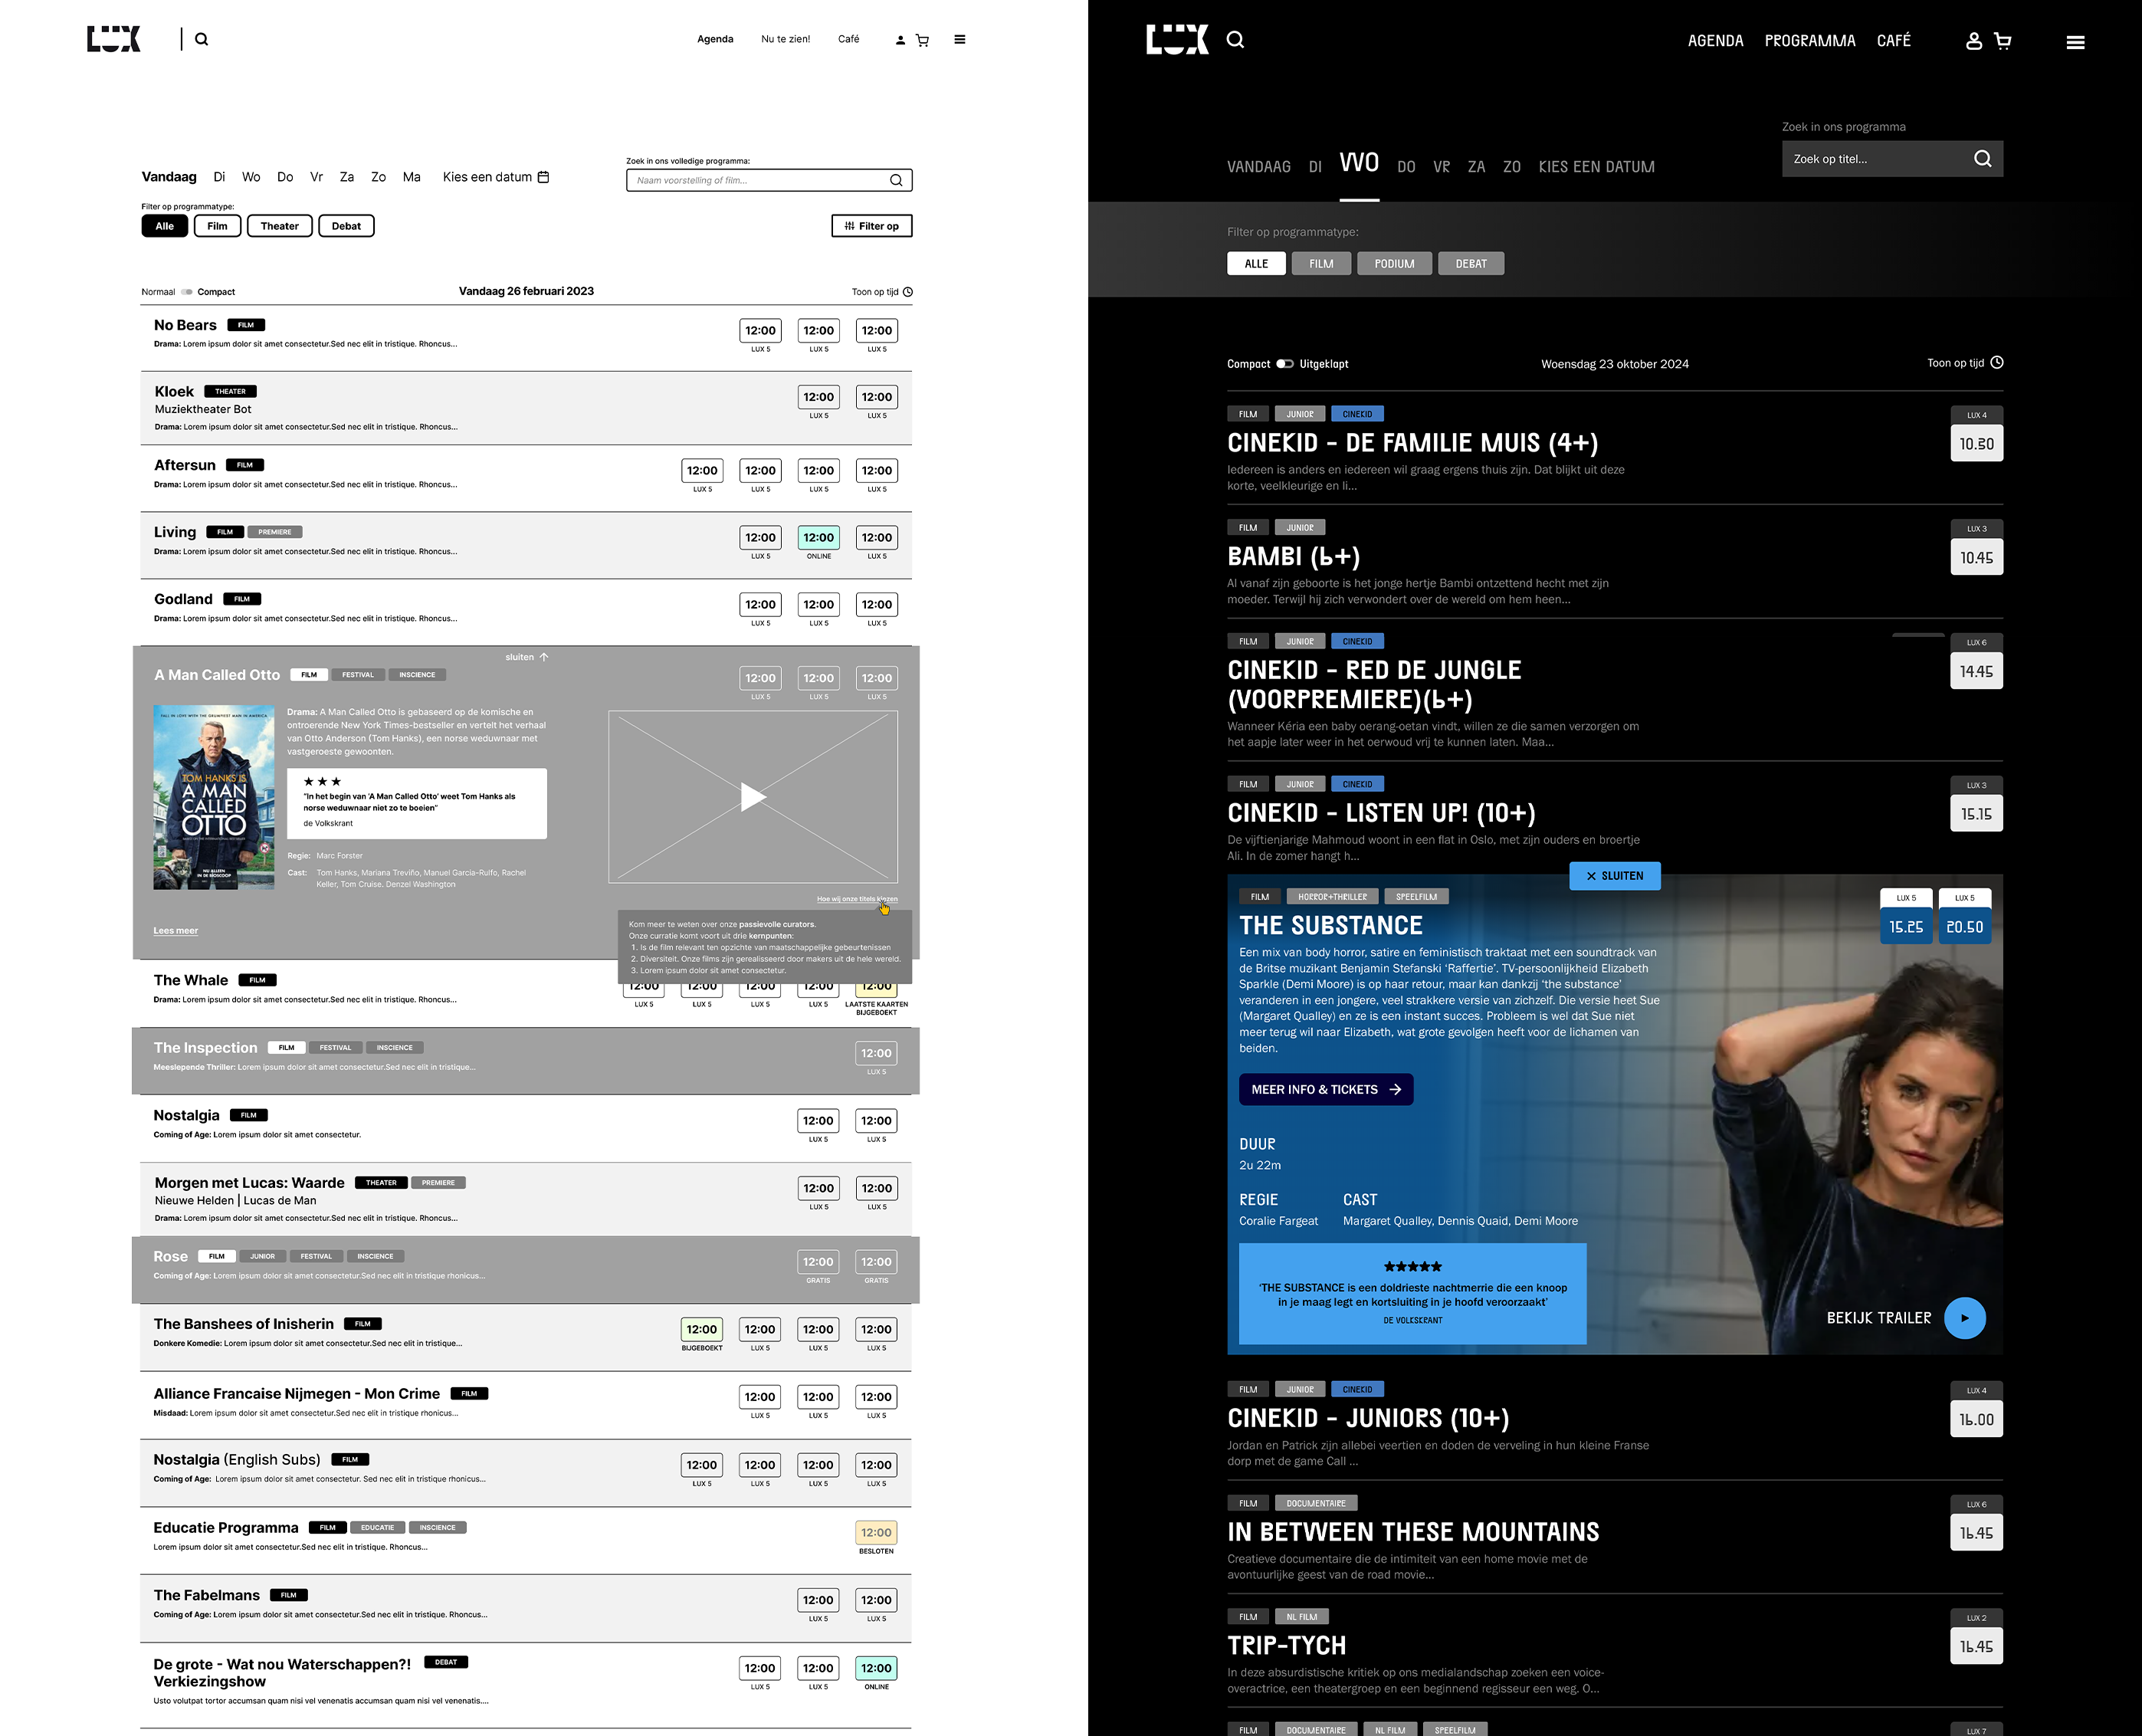Screen dimensions: 2142x1736
Task: Click Meer info & tickets button
Action: point(1326,1090)
